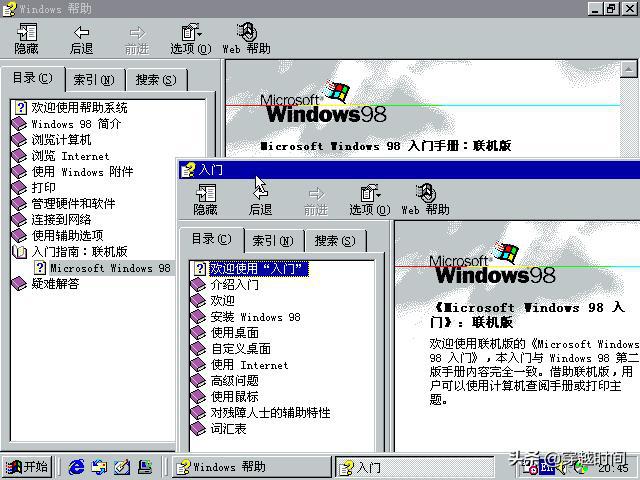The height and width of the screenshot is (480, 640).
Task: Switch to 目录 tab in 入门 window
Action: (x=212, y=239)
